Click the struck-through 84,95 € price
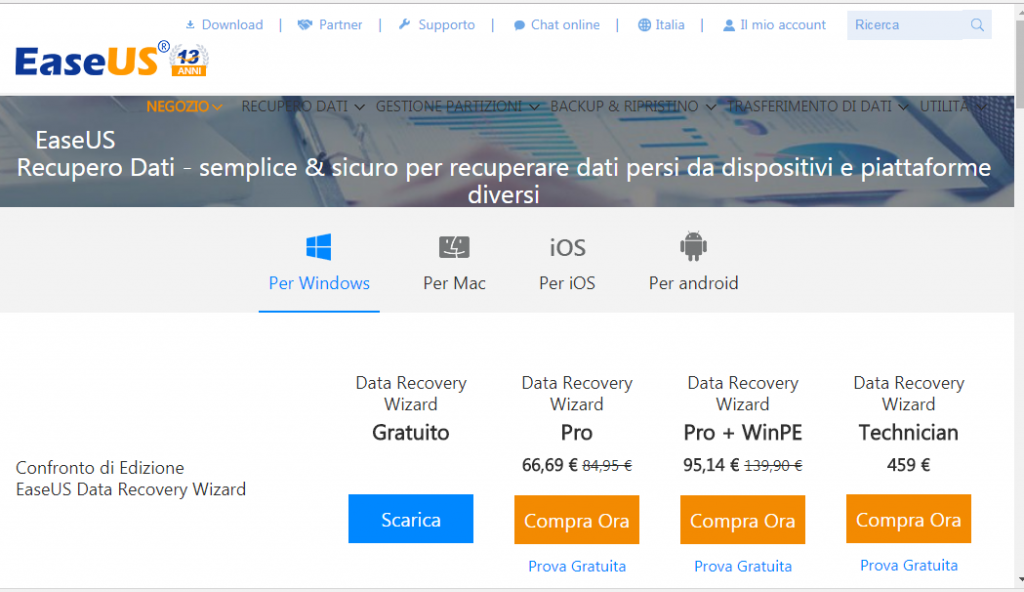 click(607, 466)
